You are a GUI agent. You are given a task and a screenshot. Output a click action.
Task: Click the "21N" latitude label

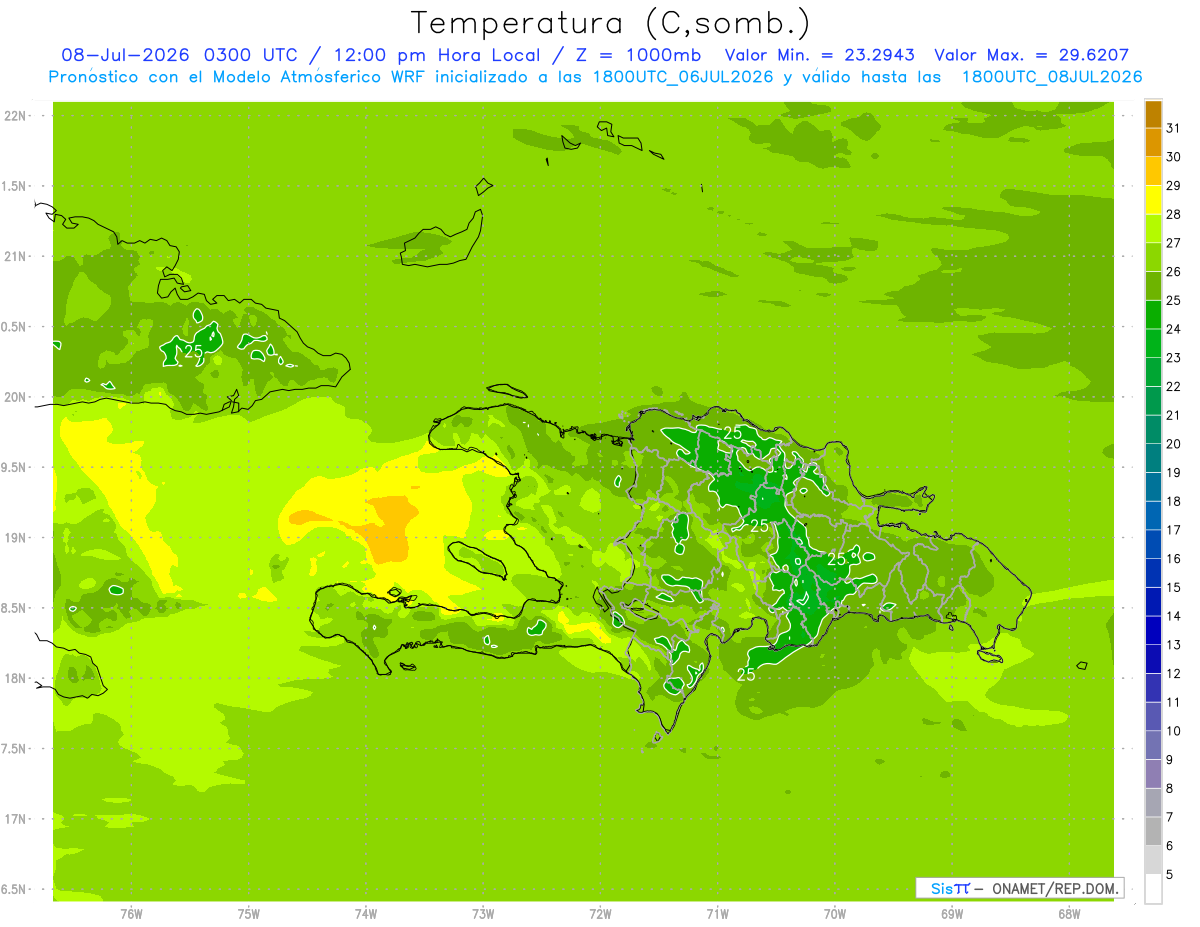pos(14,256)
